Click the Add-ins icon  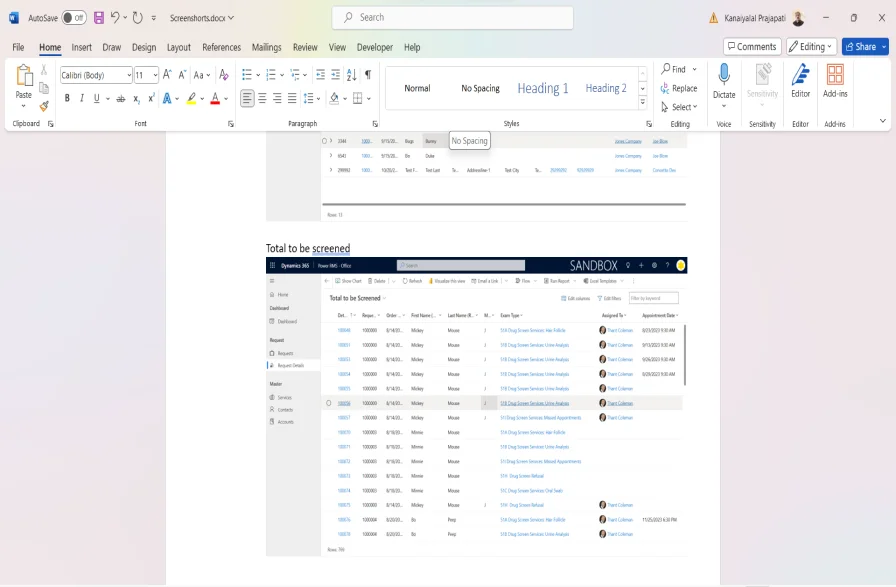click(x=835, y=79)
